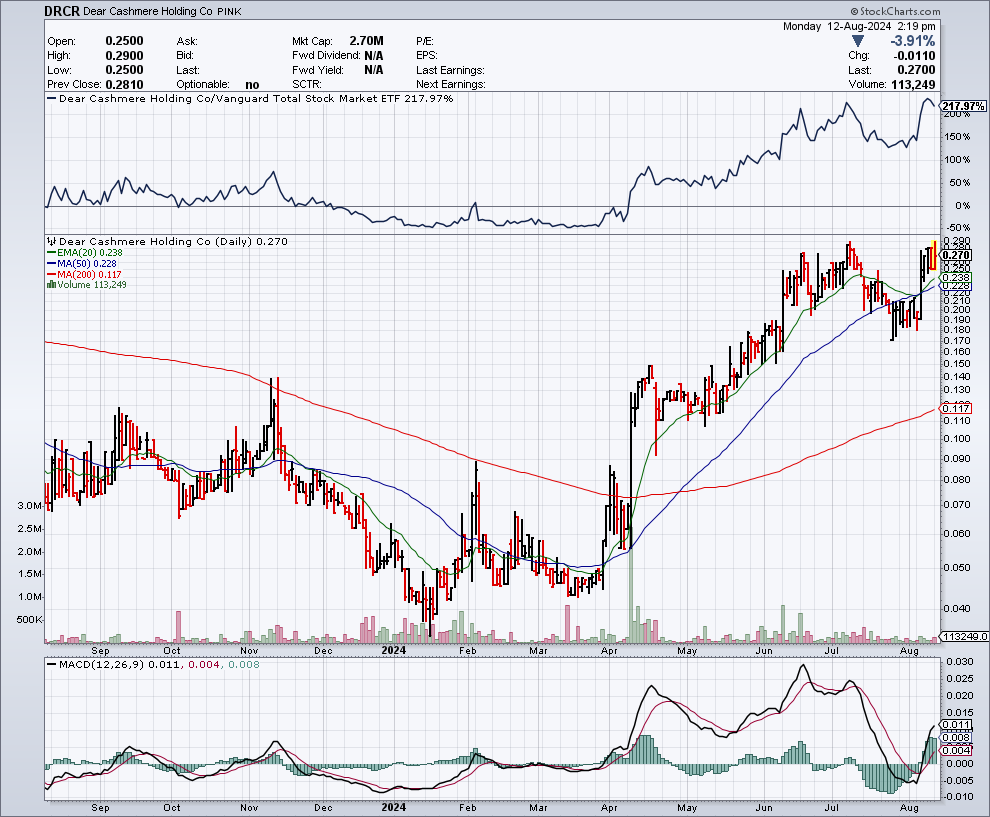This screenshot has height=817, width=990.
Task: Click the Prev Close value 0.2810
Action: click(124, 85)
